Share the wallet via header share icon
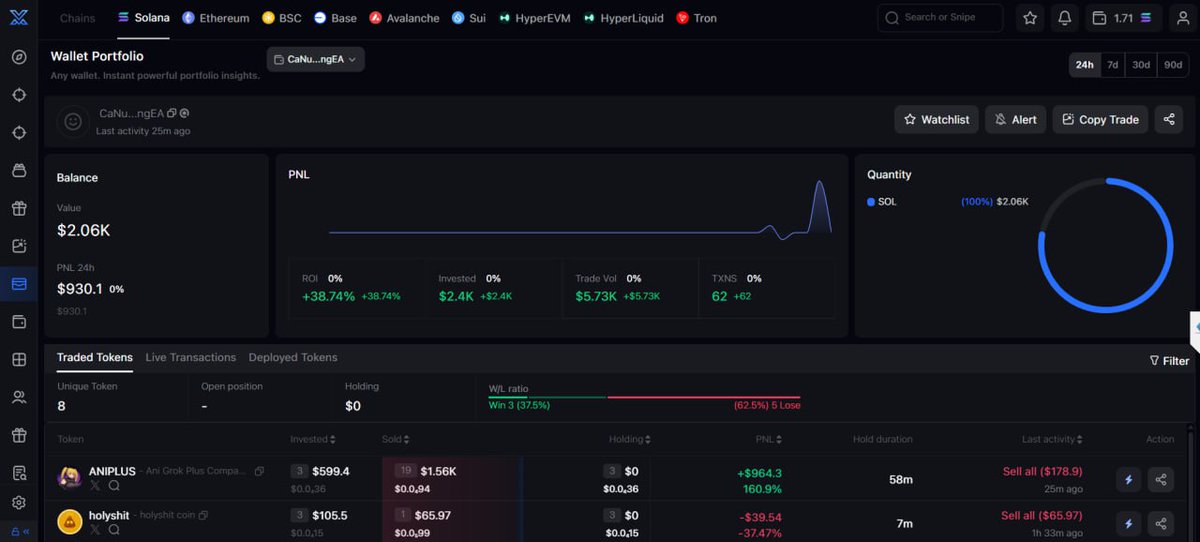The height and width of the screenshot is (542, 1200). (x=1169, y=119)
